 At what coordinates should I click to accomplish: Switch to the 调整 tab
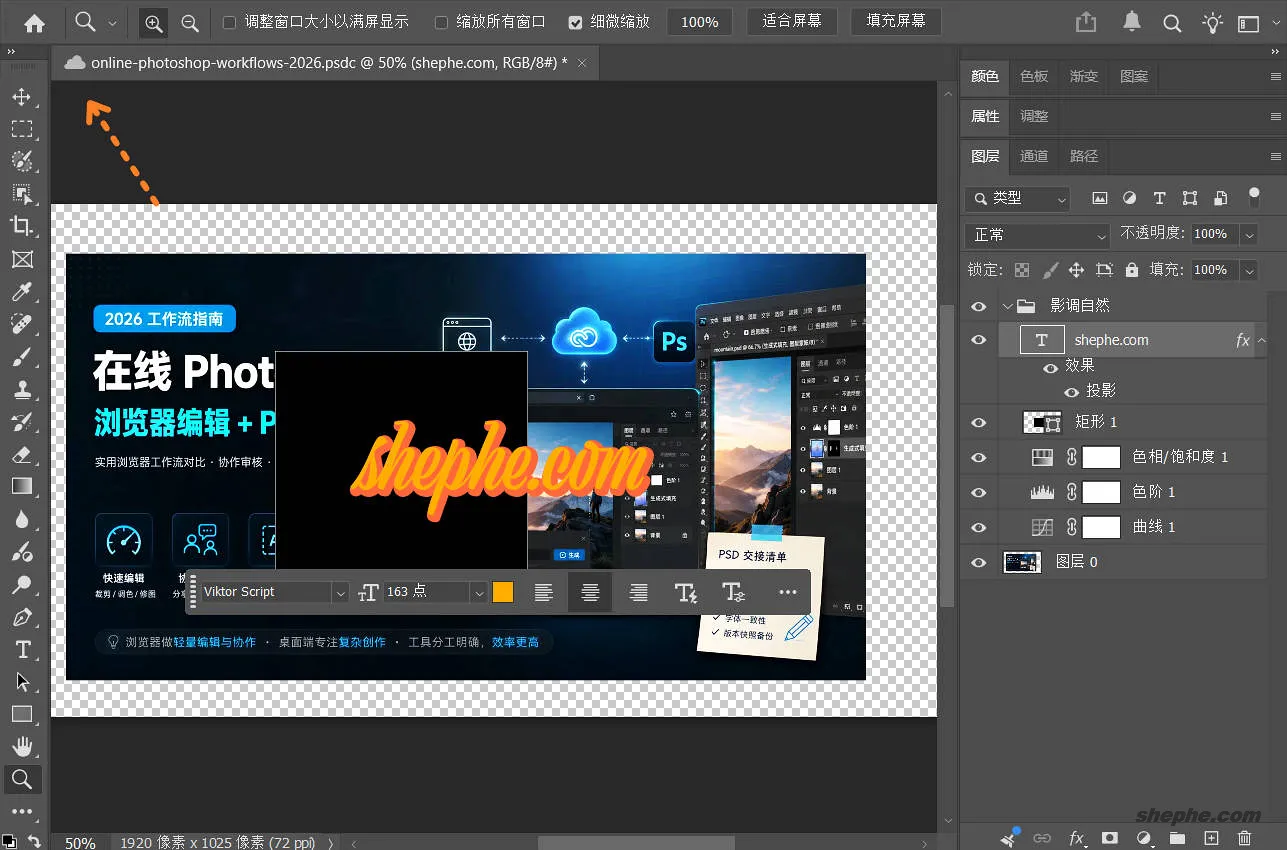coord(1034,116)
